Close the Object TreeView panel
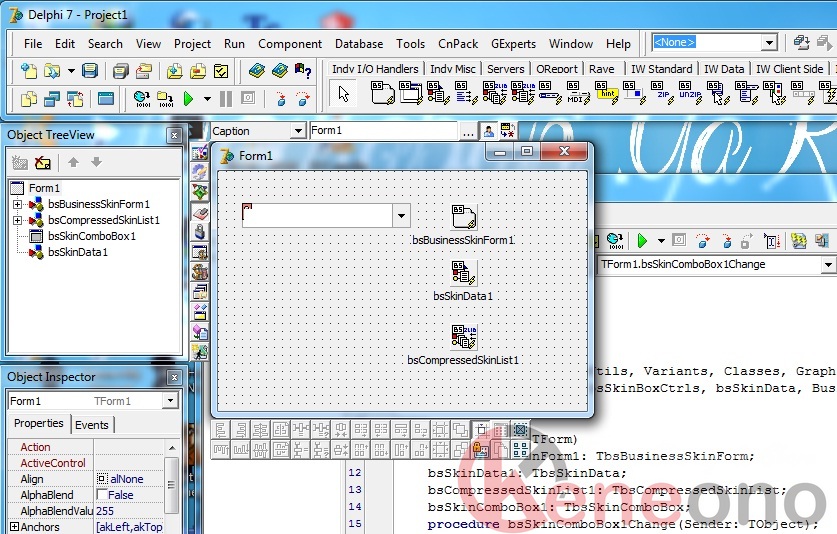Viewport: 837px width, 534px height. click(x=174, y=136)
